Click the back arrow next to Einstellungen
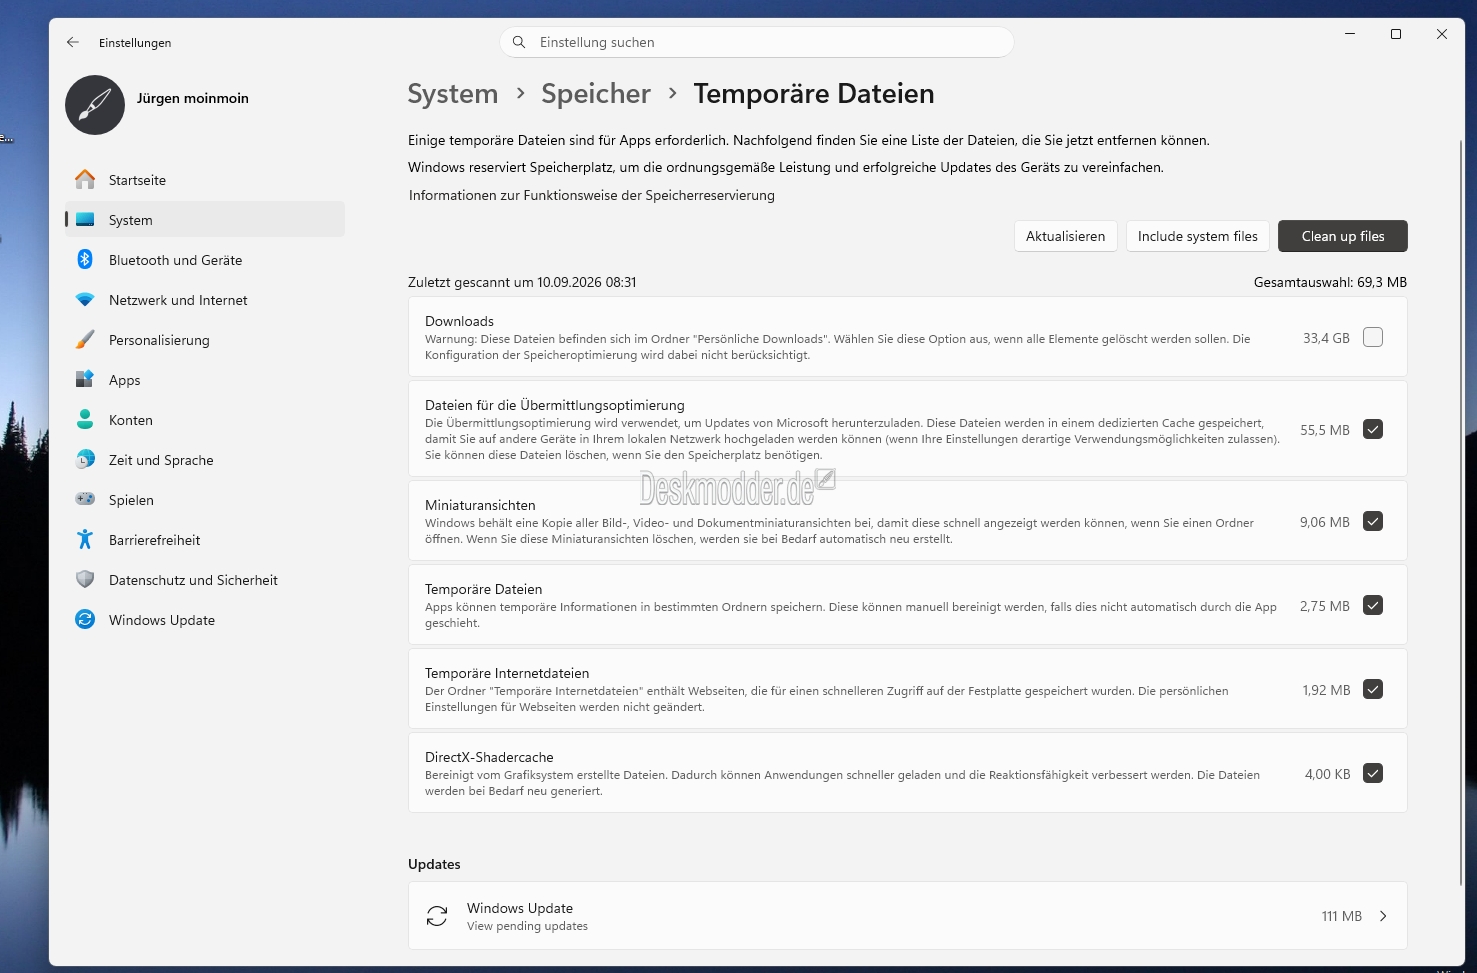 pyautogui.click(x=72, y=42)
